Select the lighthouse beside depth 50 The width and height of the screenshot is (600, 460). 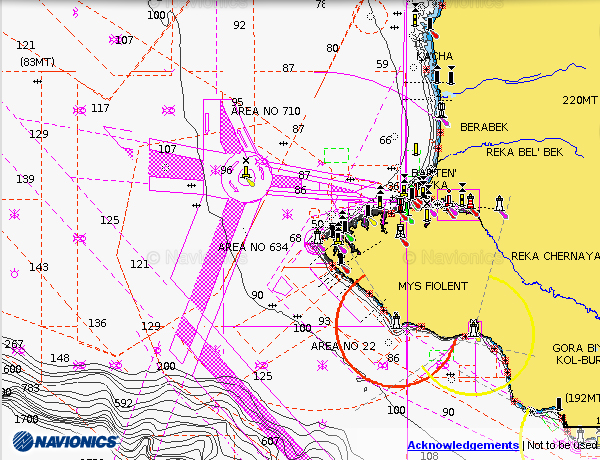[318, 237]
